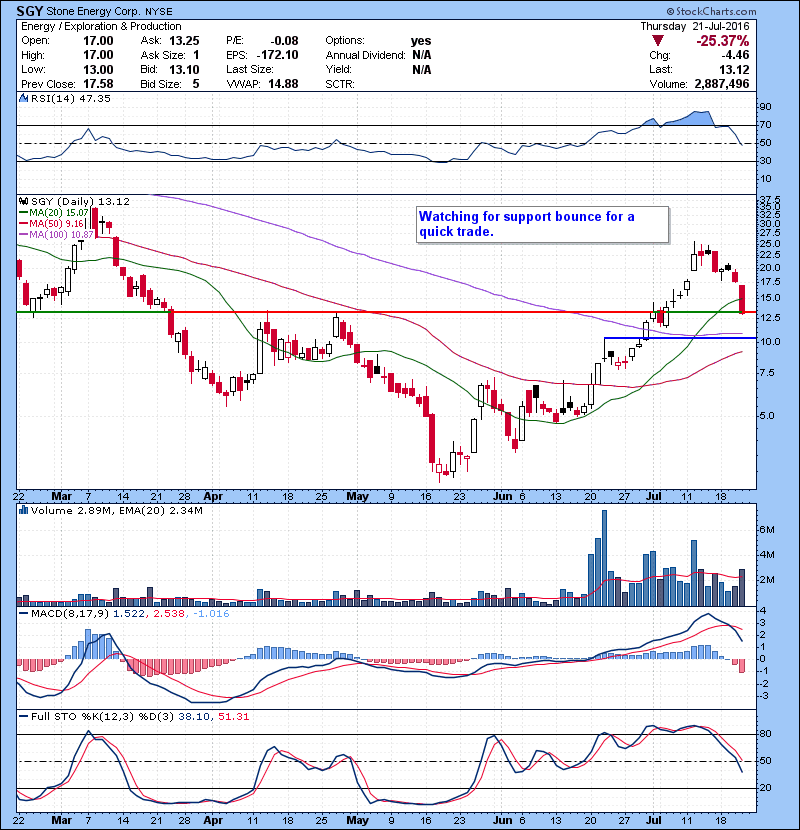
Task: Click the Bid price 13.10
Action: click(184, 69)
